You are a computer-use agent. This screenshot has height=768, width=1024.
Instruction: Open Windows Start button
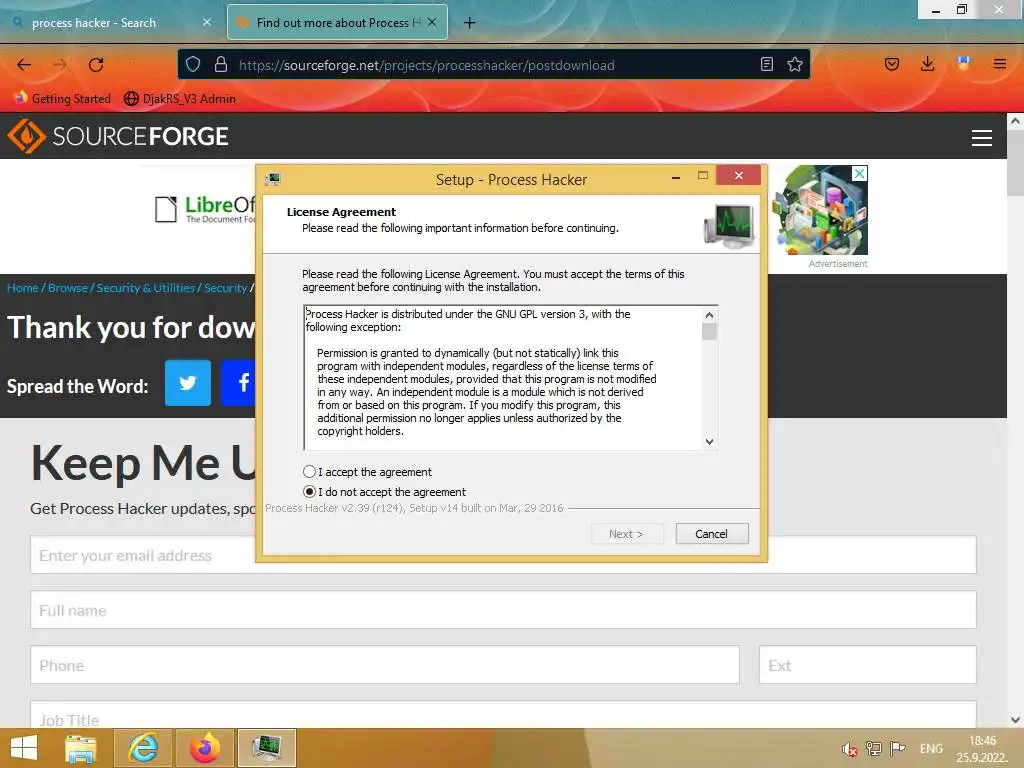[24, 748]
